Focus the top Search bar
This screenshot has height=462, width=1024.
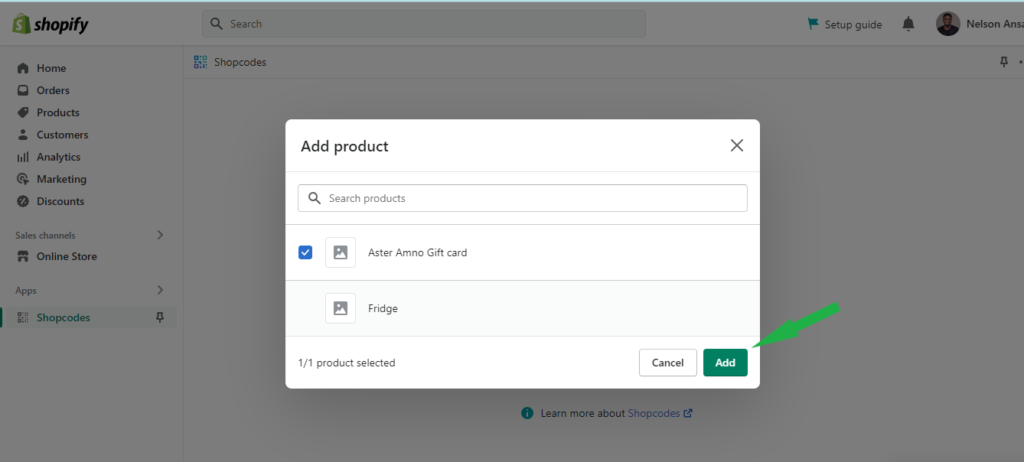coord(423,24)
